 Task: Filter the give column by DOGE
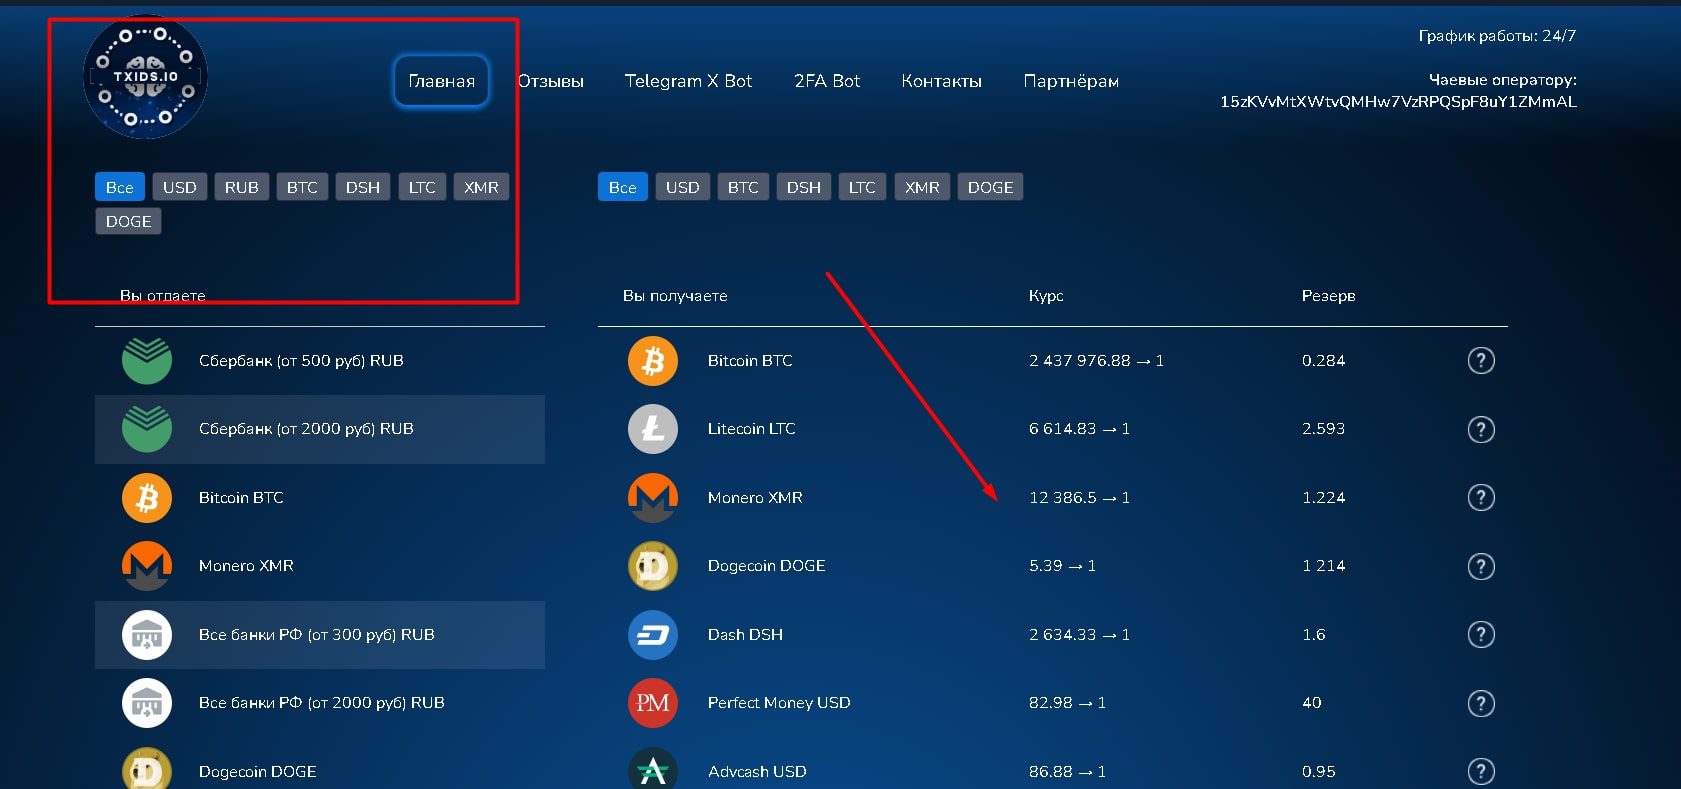pos(128,221)
